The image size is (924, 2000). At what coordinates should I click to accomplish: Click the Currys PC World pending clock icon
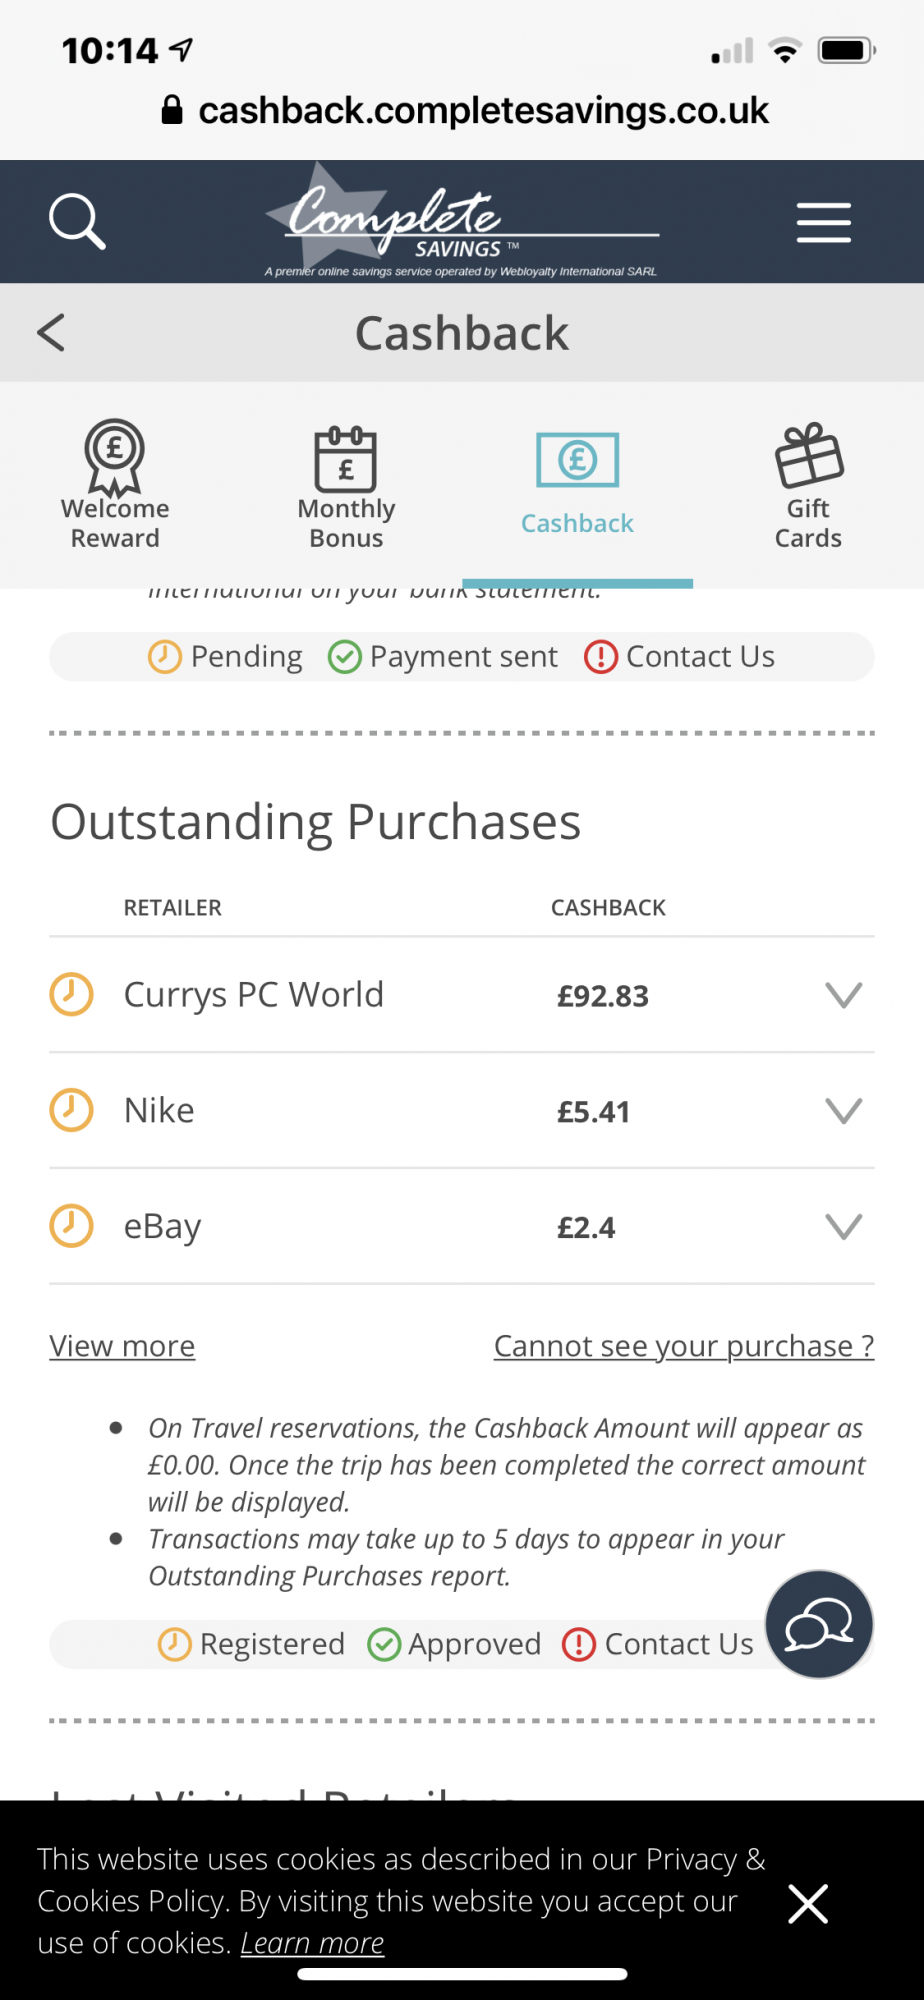coord(71,995)
